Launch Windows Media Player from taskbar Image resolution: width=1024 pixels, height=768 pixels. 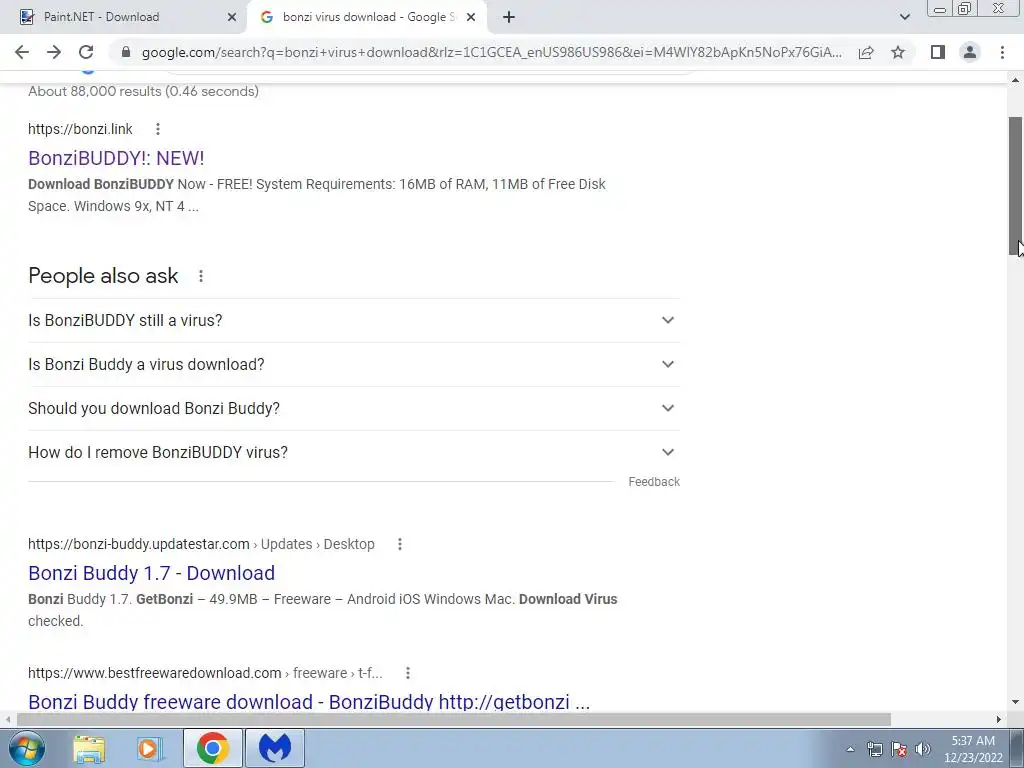click(x=149, y=749)
